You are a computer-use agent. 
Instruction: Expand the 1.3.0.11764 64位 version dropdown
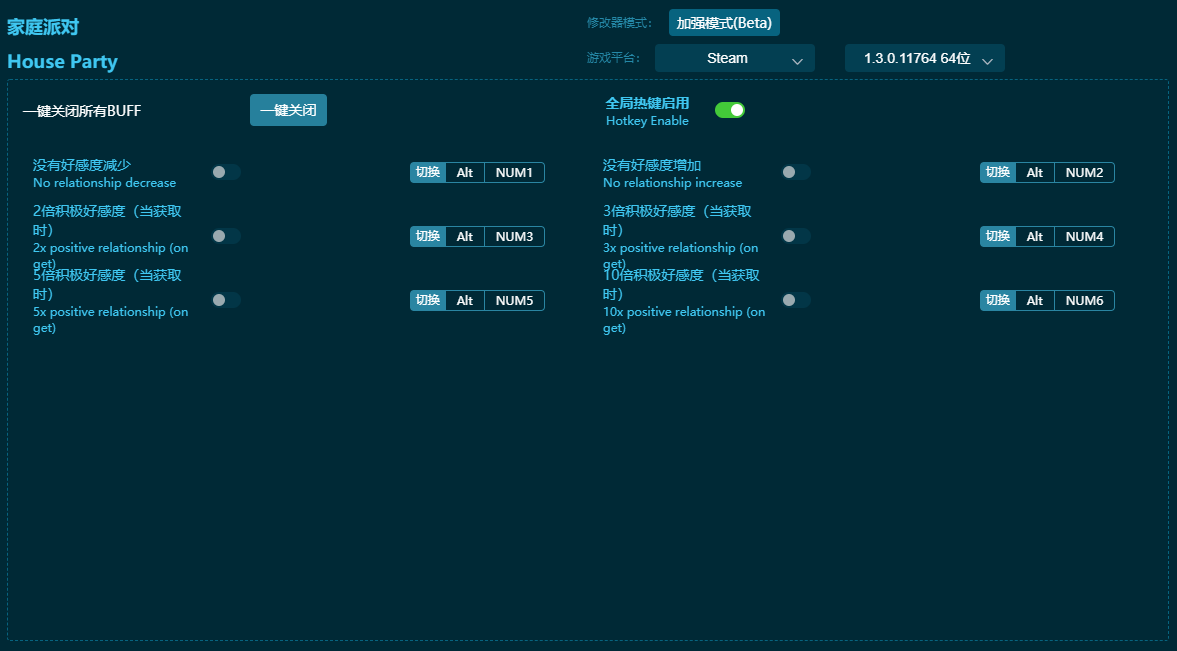tap(924, 58)
